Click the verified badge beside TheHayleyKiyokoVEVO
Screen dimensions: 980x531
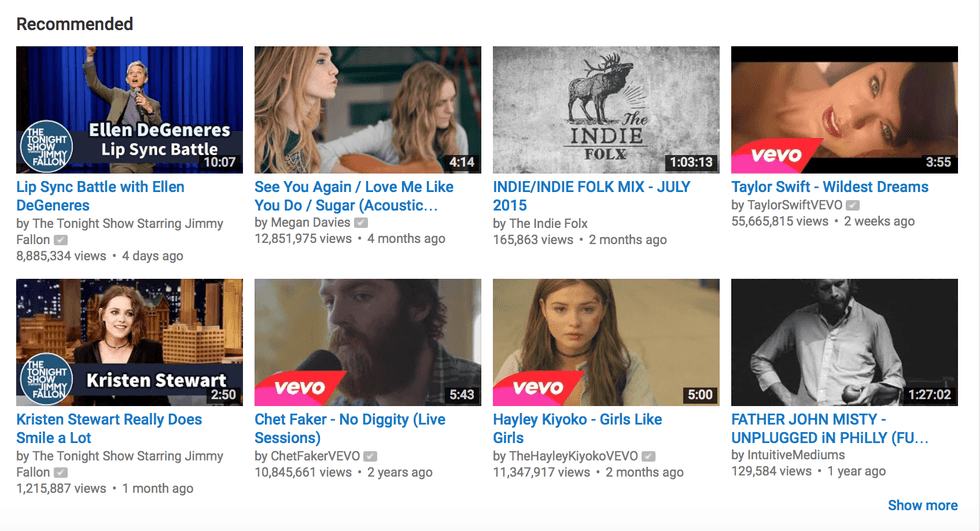click(647, 456)
